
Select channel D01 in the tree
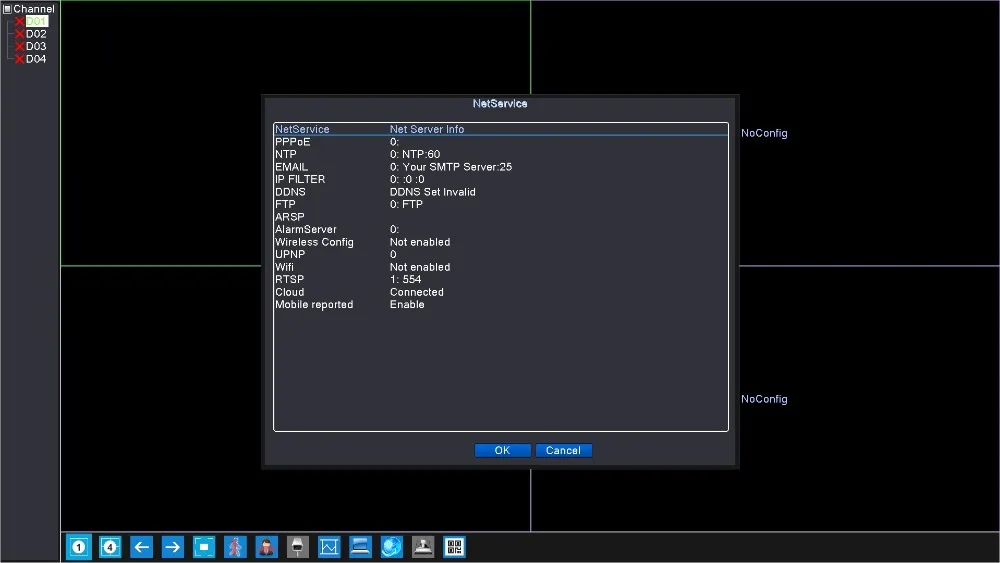coord(36,21)
